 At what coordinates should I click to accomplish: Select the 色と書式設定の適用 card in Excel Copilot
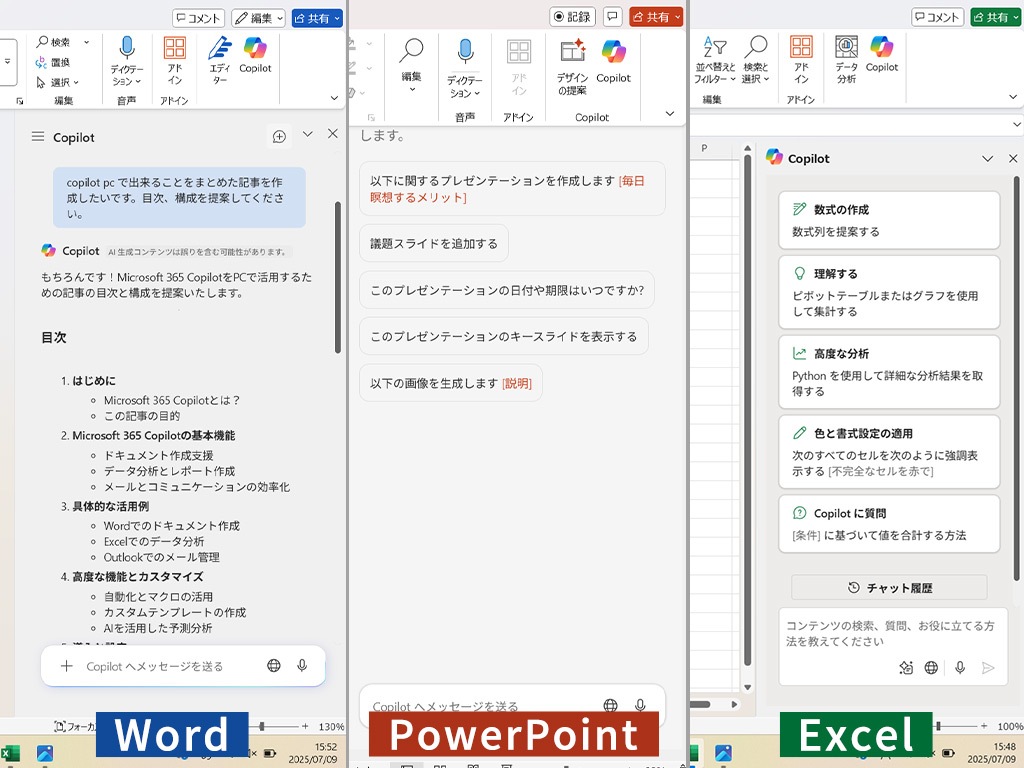tap(889, 452)
